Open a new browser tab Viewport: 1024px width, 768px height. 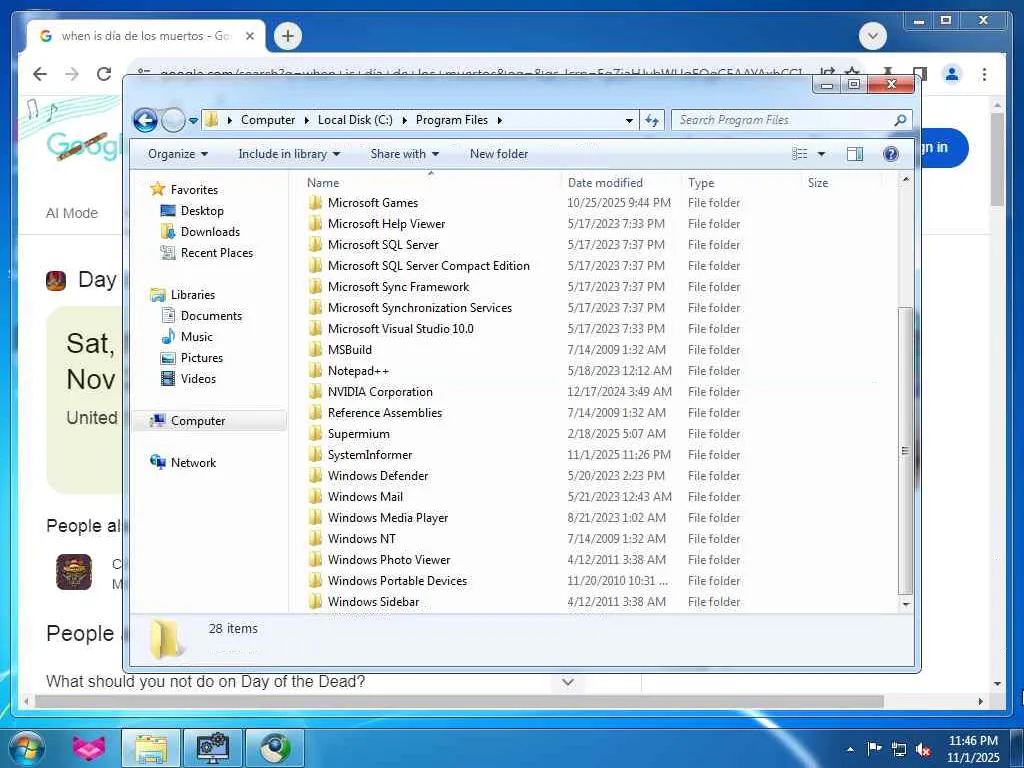click(288, 36)
